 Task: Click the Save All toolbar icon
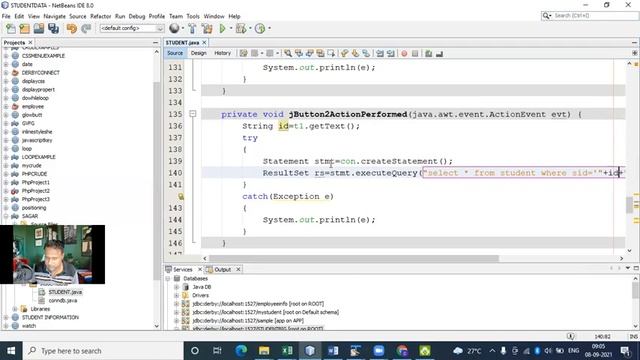tap(53, 28)
